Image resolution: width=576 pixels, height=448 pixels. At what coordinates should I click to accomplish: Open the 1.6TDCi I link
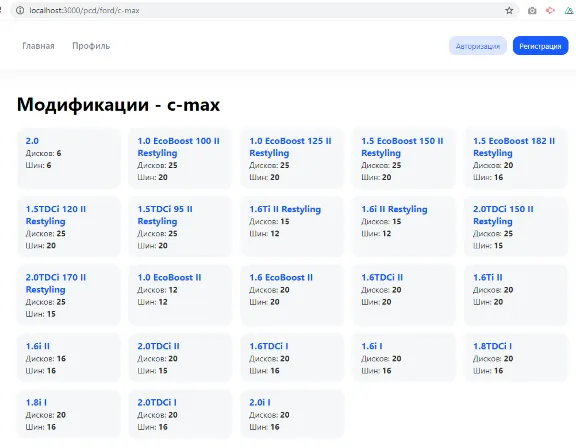point(269,346)
